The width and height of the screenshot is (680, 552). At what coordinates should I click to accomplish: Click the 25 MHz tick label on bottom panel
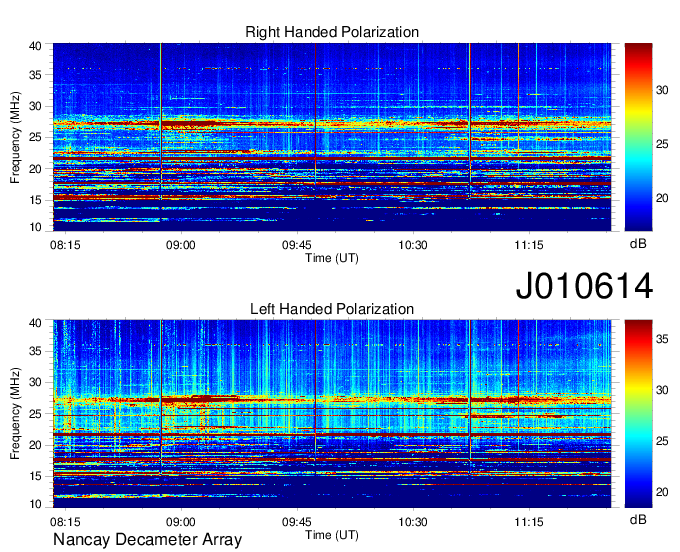click(35, 414)
